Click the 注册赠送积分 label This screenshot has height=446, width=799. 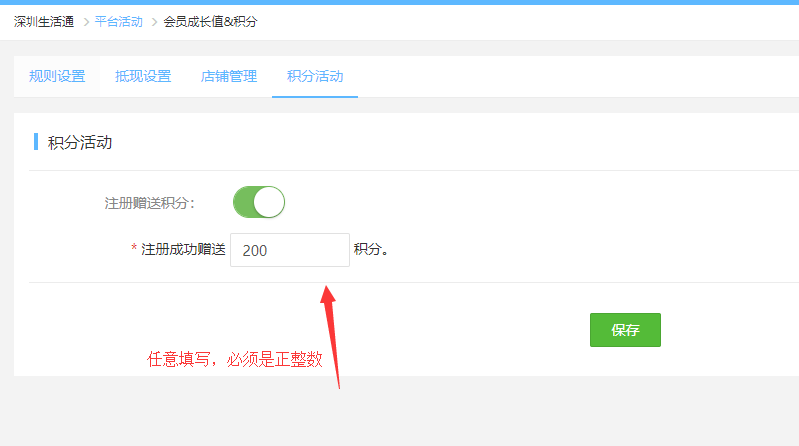[x=150, y=203]
